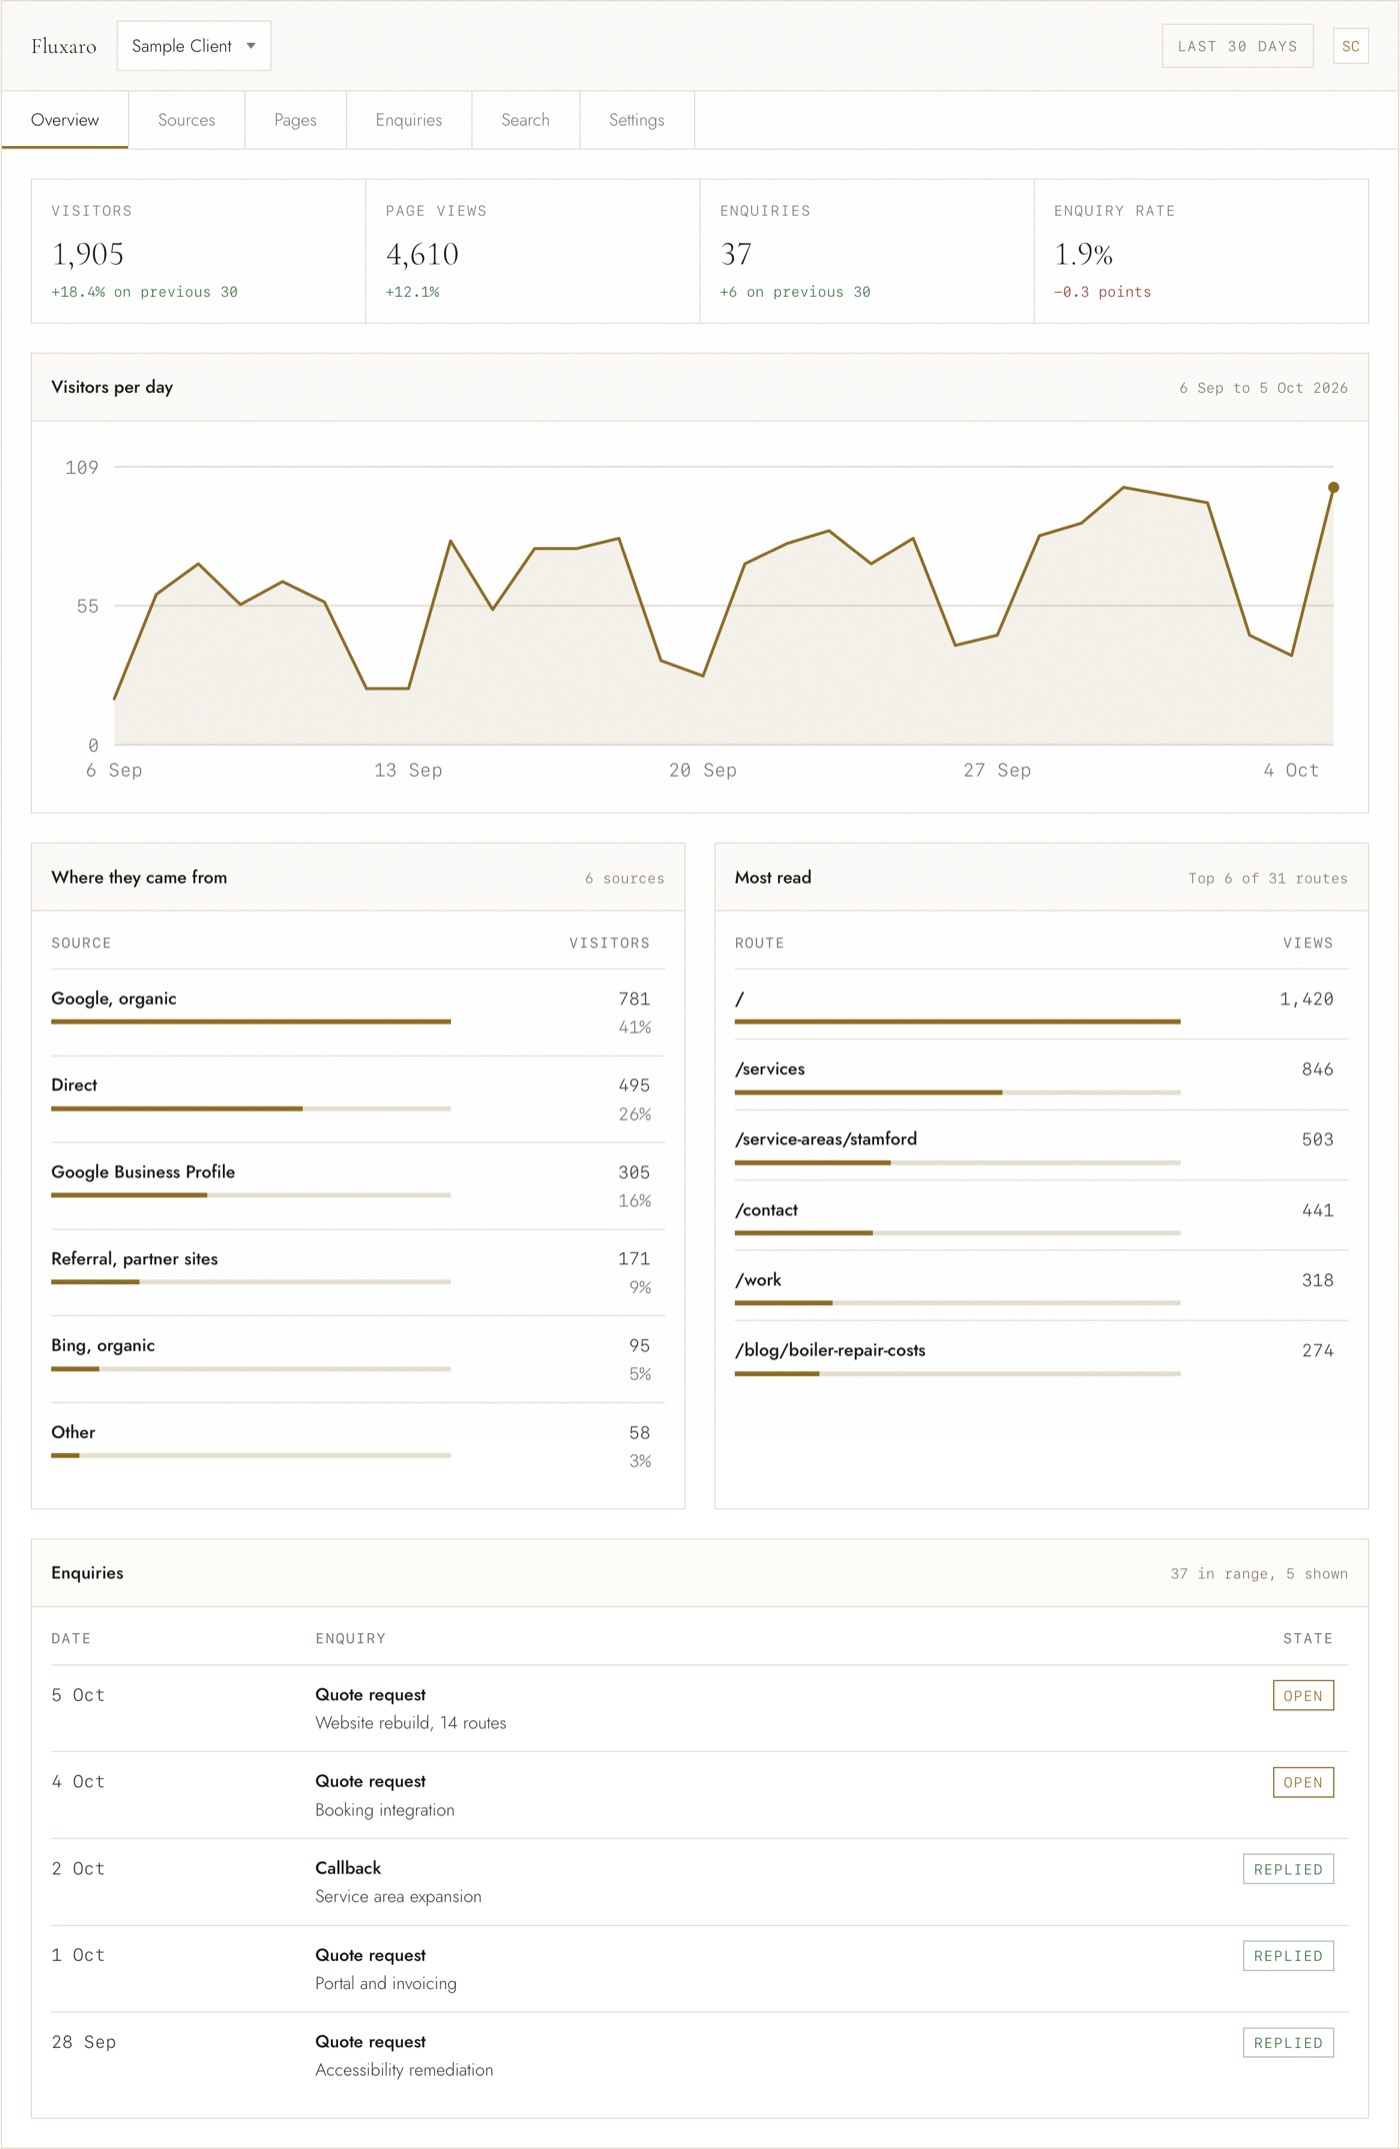This screenshot has height=2149, width=1400.
Task: Click the Visitors 1,905 stat card
Action: pos(199,251)
